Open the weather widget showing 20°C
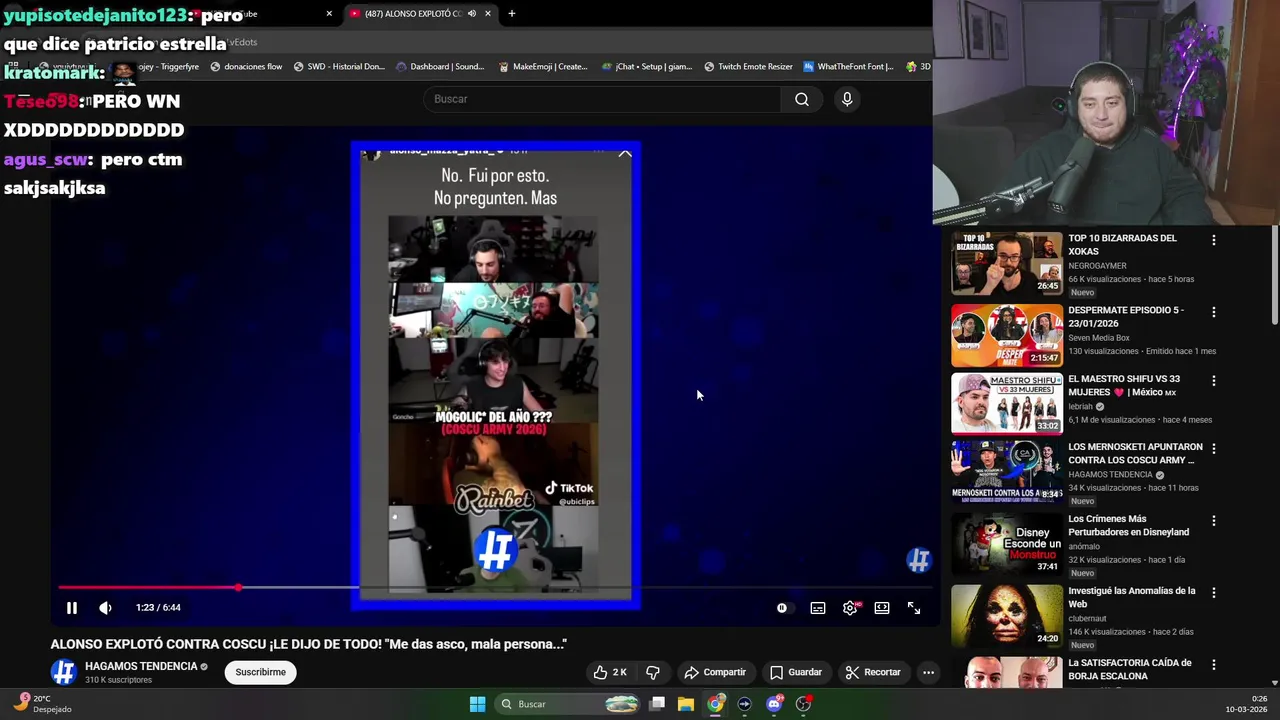Screen dimensions: 1280x720 42,704
